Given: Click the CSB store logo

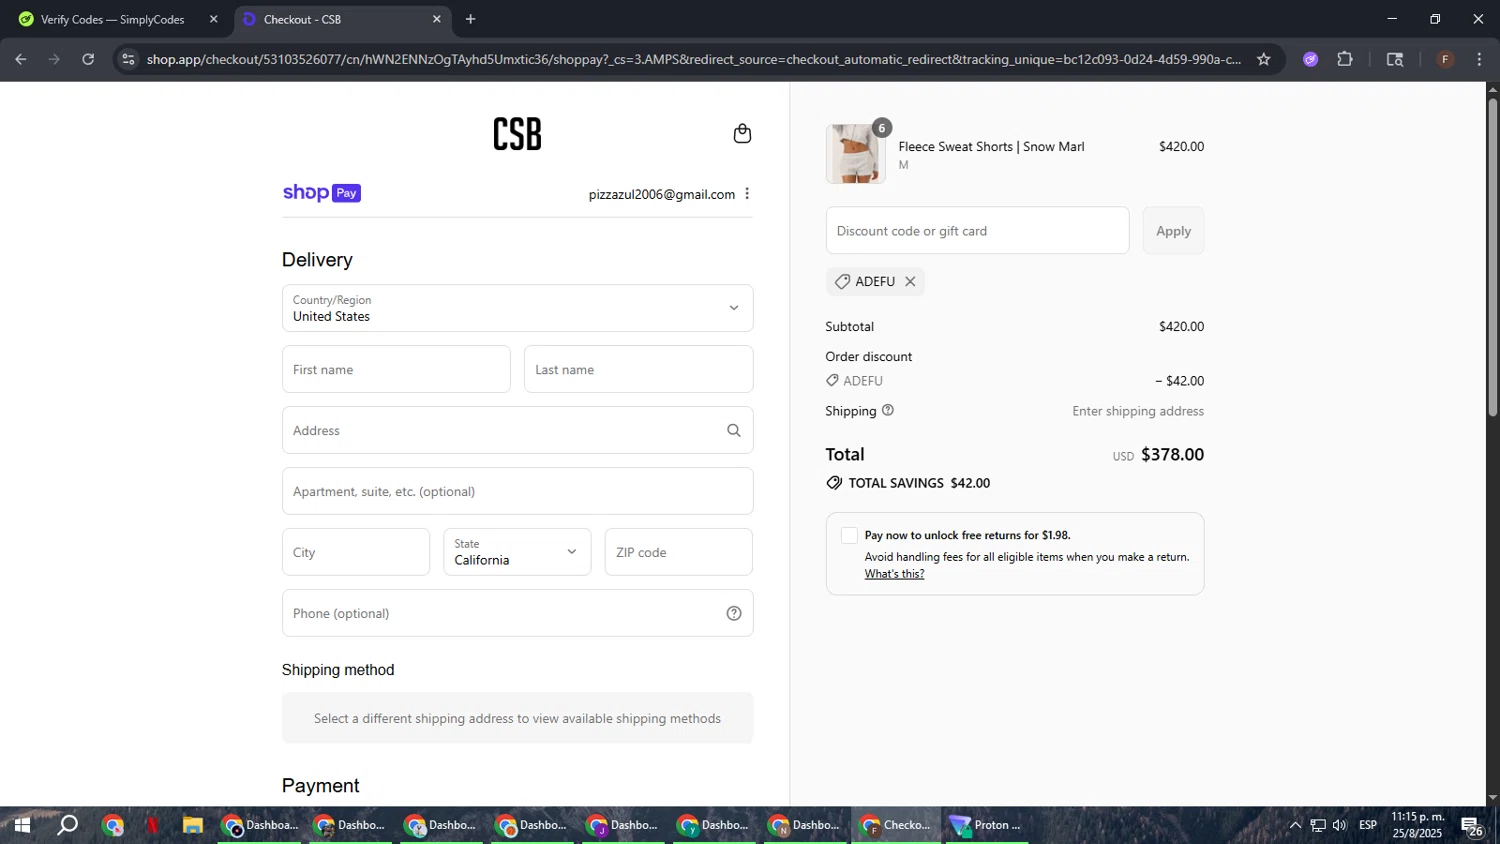Looking at the screenshot, I should pyautogui.click(x=517, y=134).
